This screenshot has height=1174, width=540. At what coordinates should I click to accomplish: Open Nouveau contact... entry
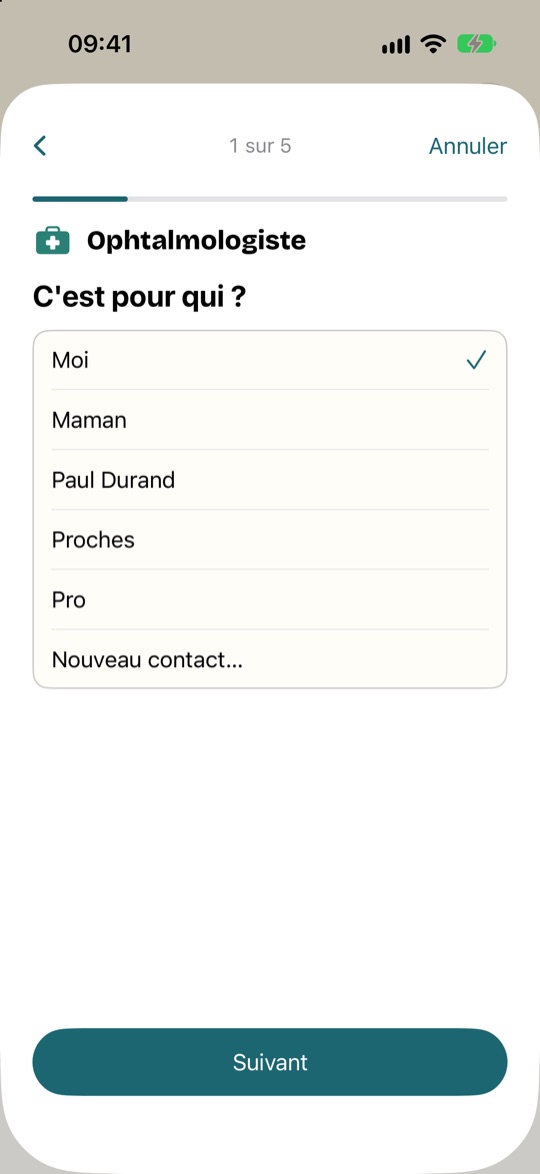pyautogui.click(x=270, y=659)
